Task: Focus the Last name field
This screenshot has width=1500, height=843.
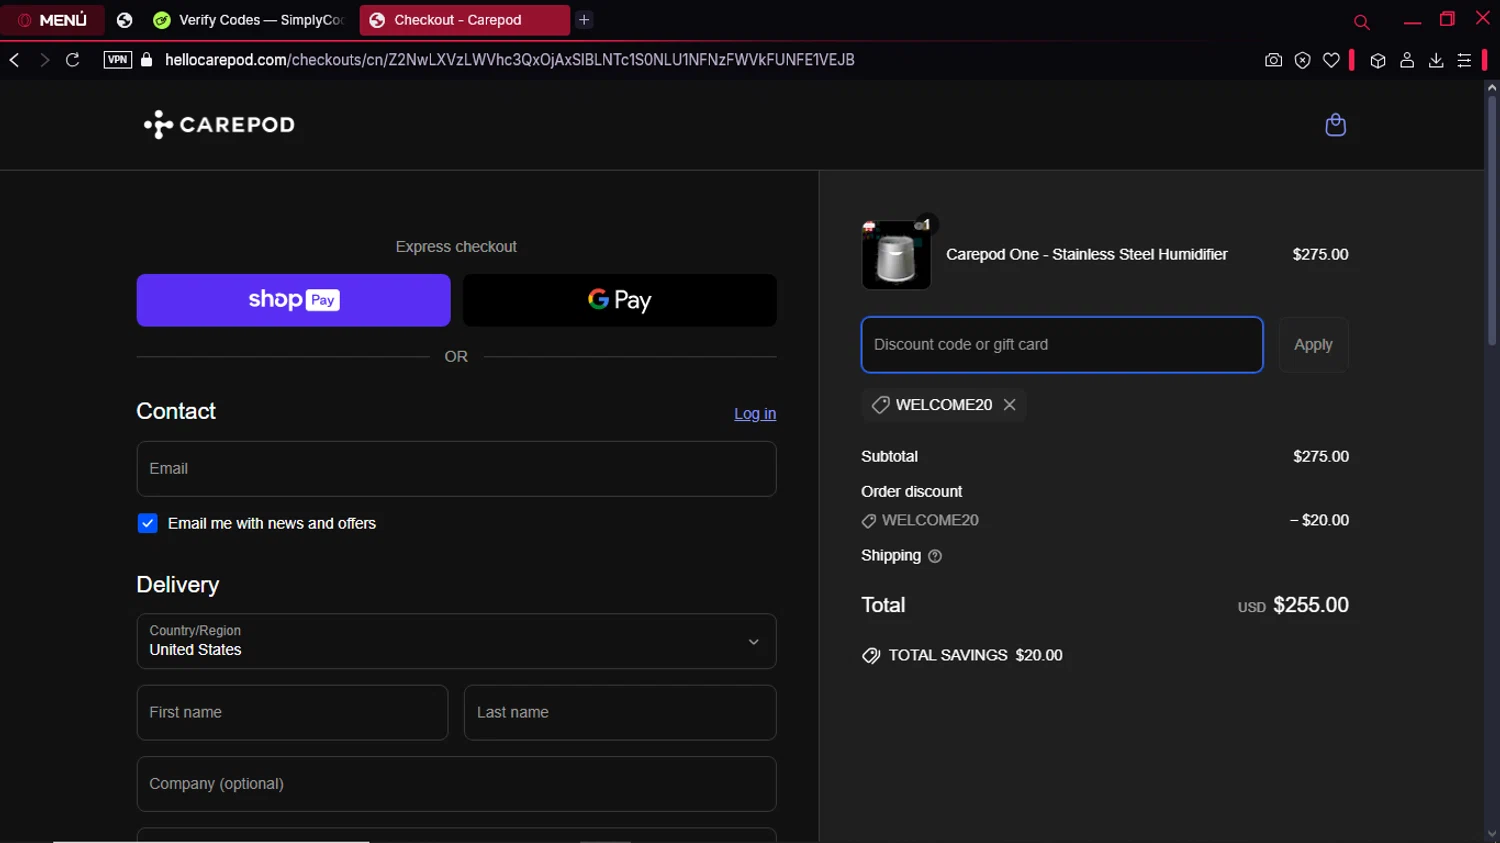Action: tap(620, 713)
